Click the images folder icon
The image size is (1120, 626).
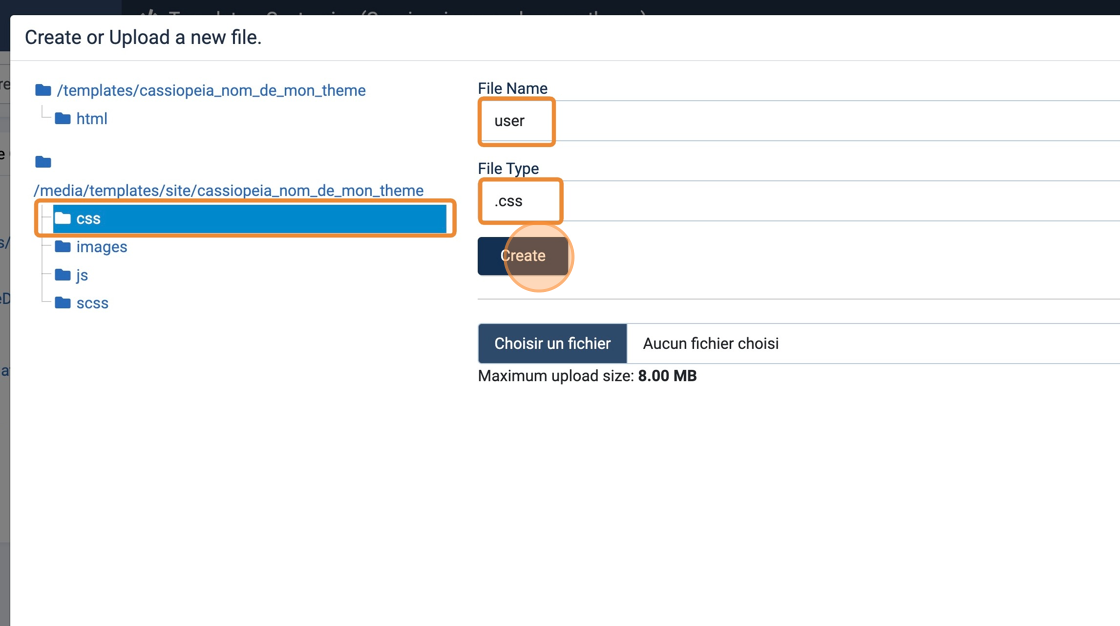click(x=63, y=246)
